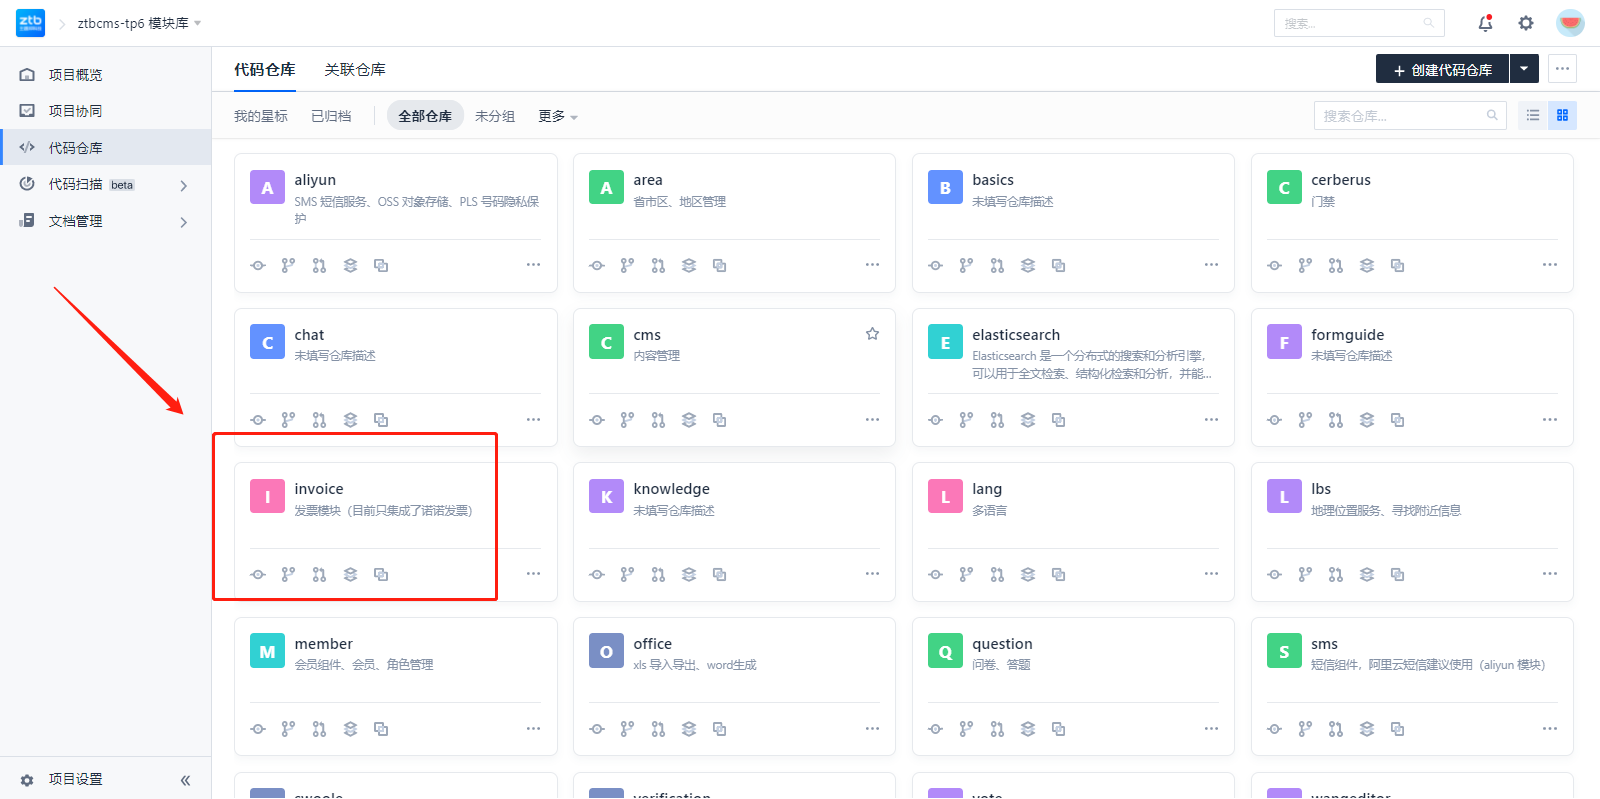
Task: Open commits icon on area card
Action: (597, 265)
